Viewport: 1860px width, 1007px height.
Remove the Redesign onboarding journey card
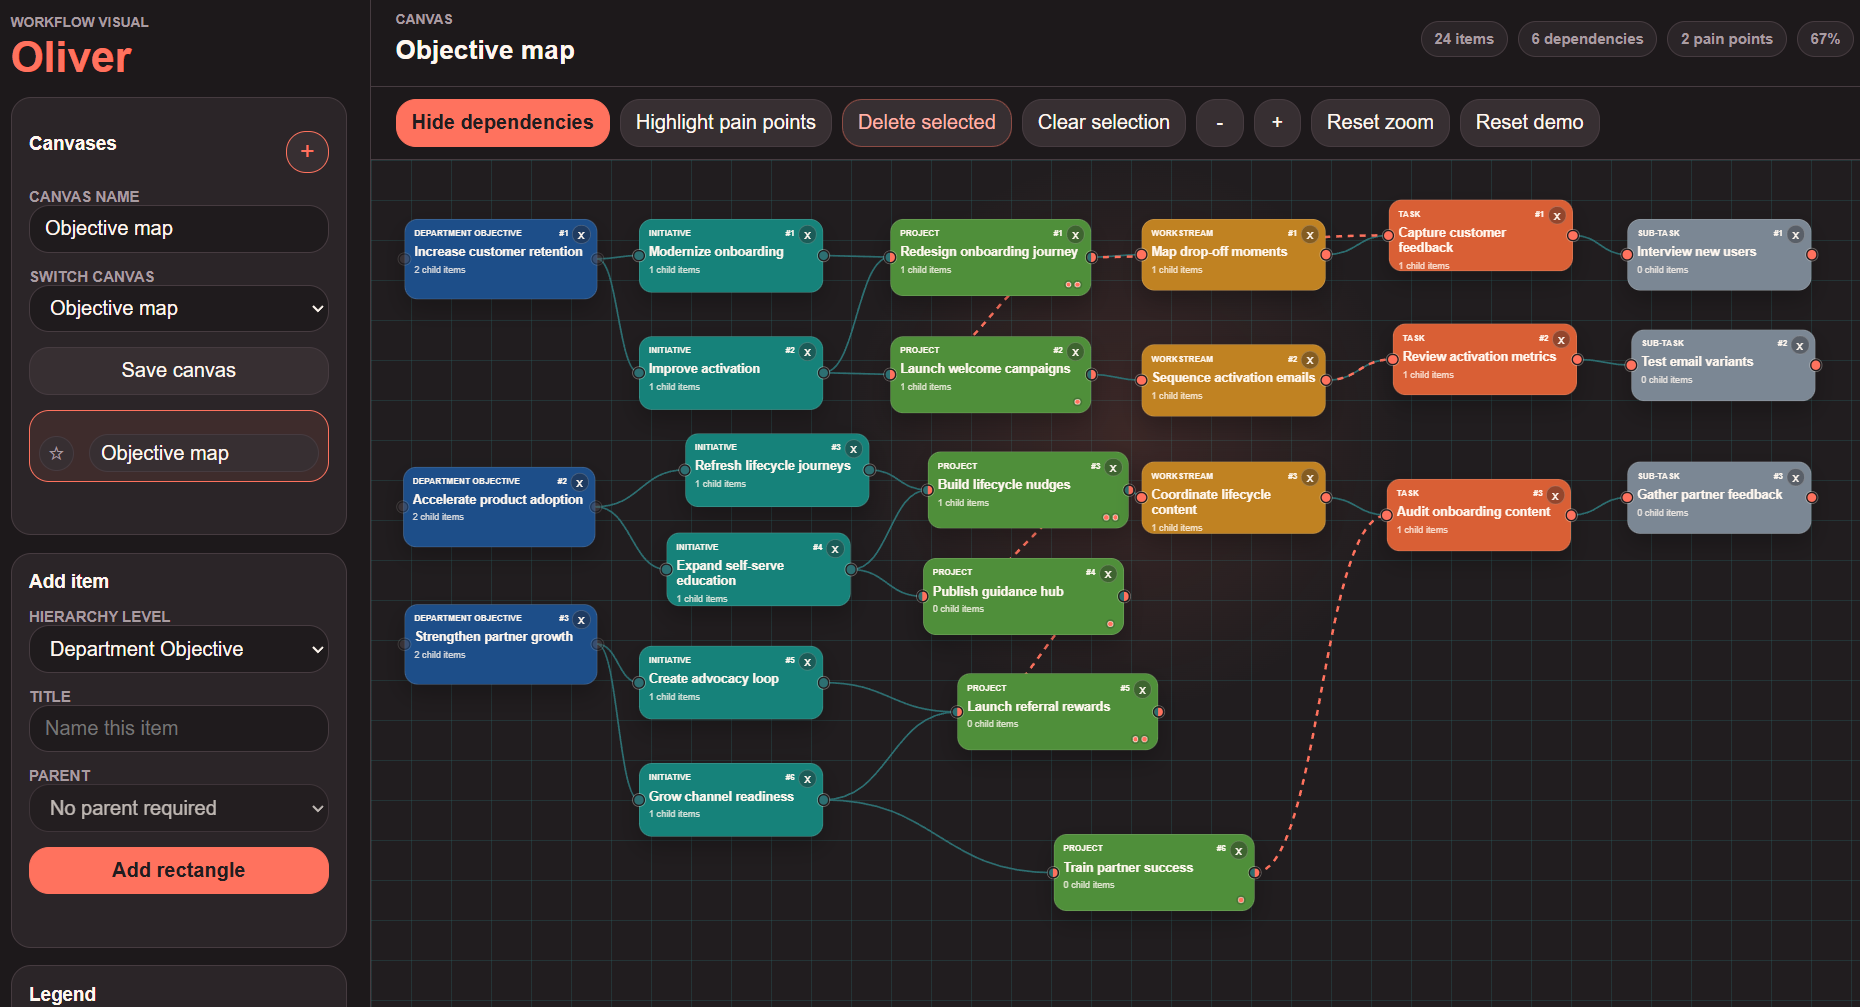(1075, 235)
